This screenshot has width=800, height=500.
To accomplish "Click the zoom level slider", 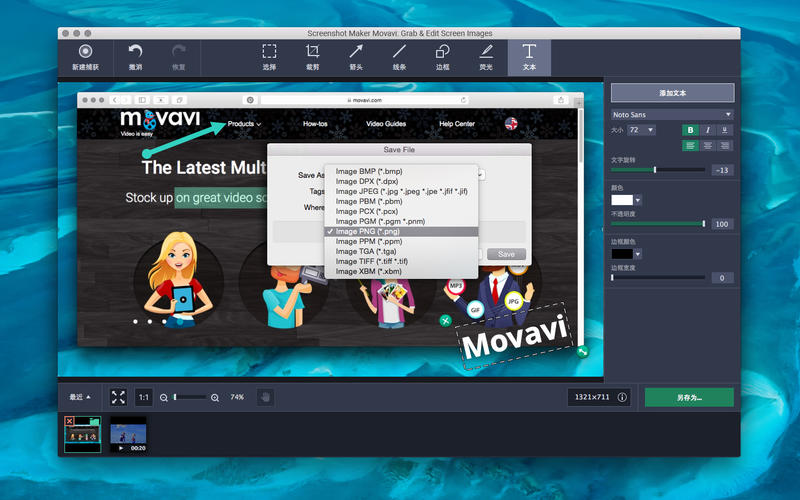I will click(190, 397).
